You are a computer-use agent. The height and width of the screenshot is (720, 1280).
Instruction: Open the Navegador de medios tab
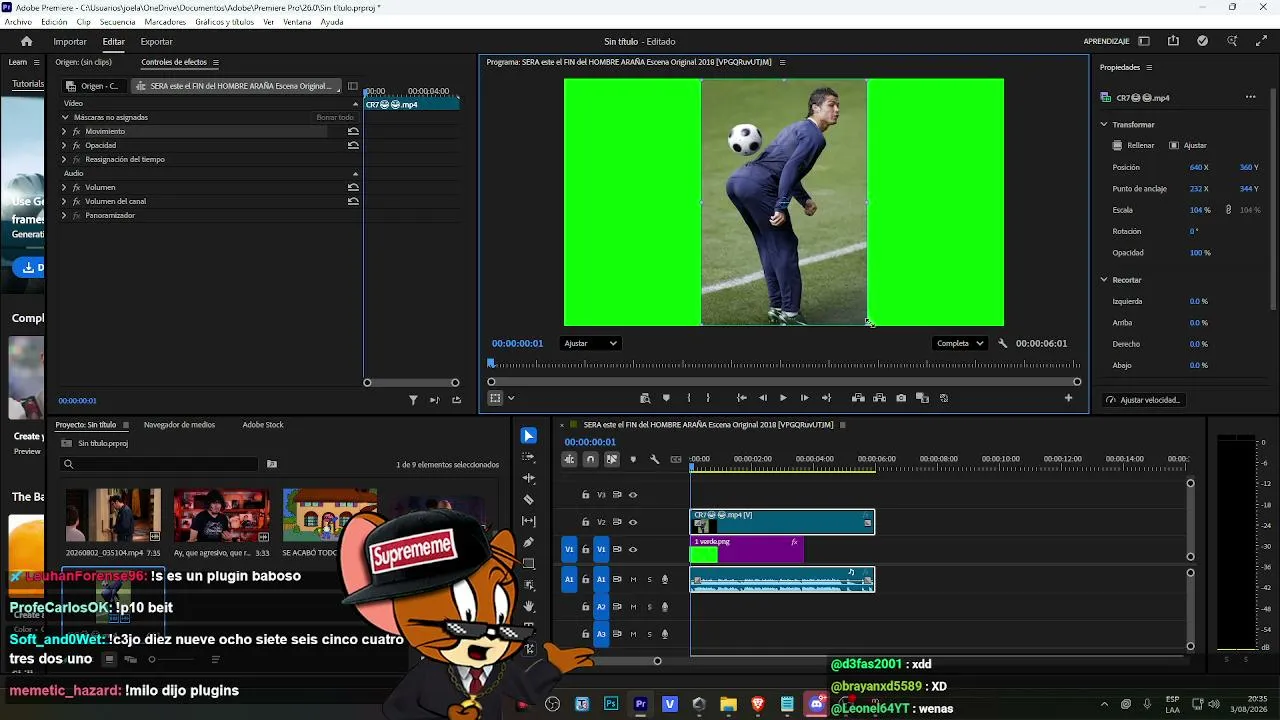click(179, 424)
